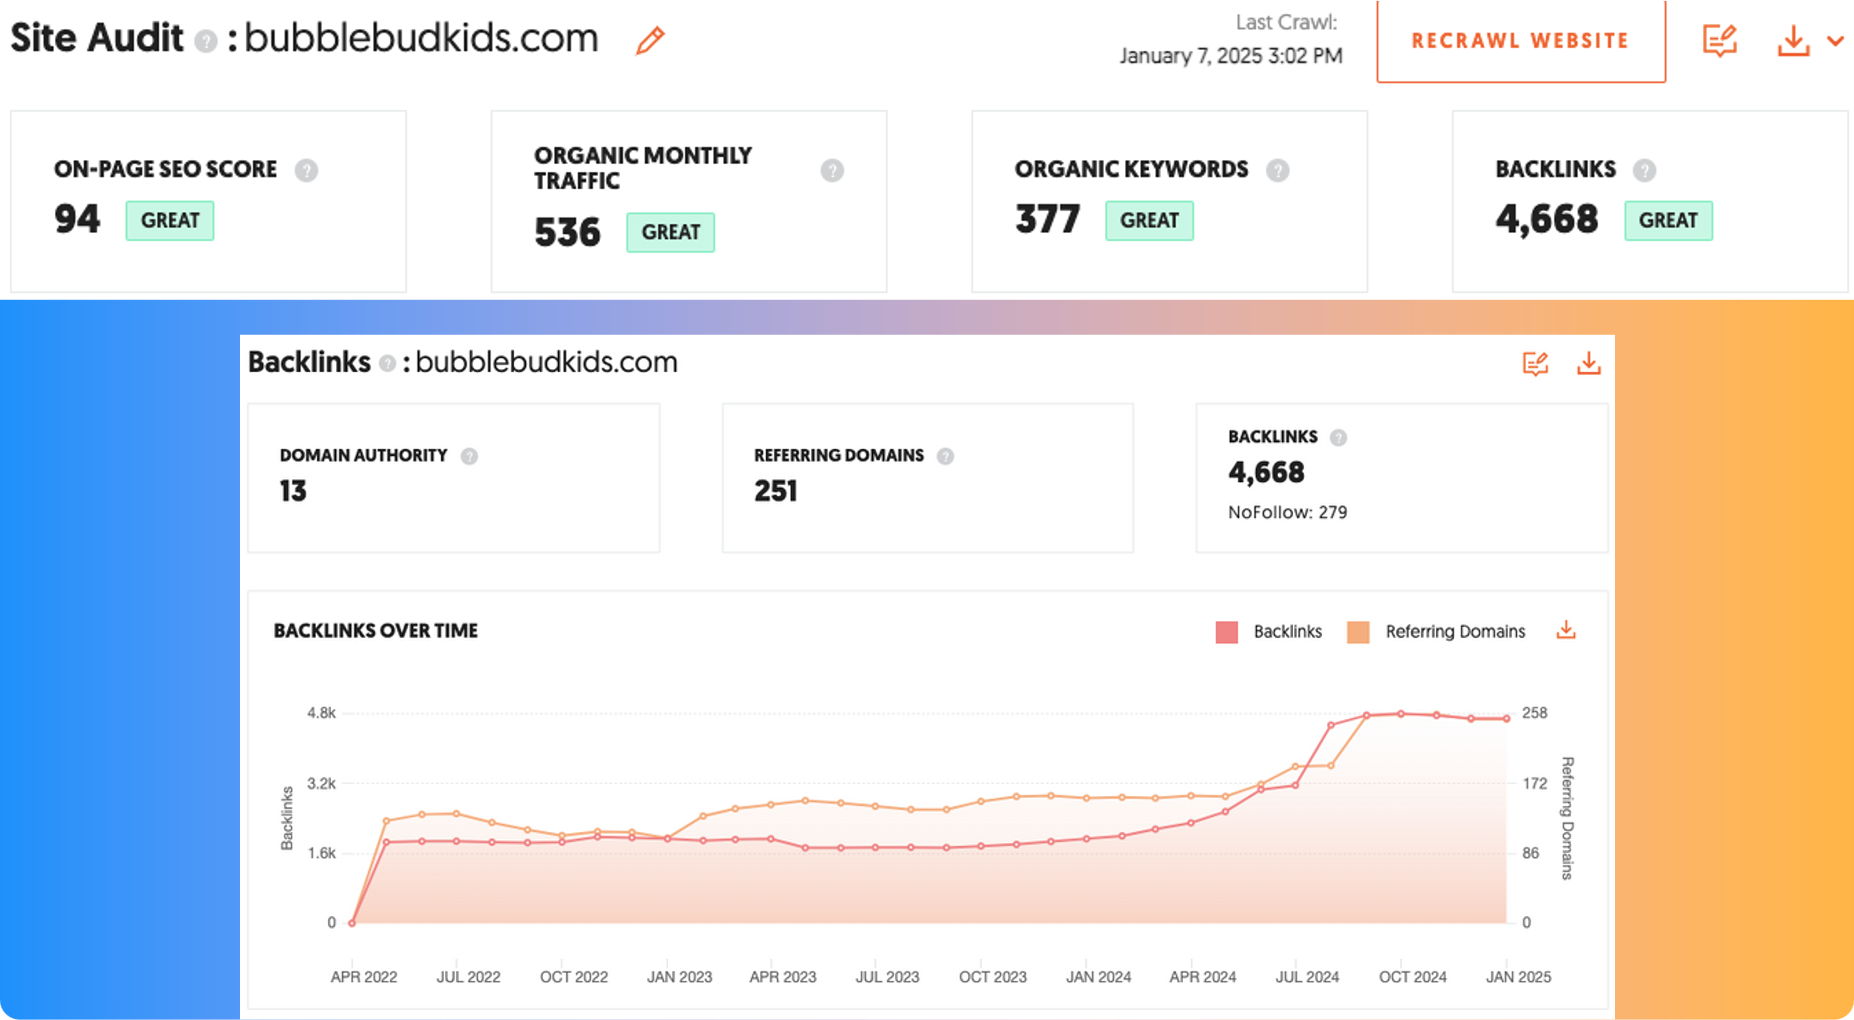Open the Organic Keywords help icon

1277,170
